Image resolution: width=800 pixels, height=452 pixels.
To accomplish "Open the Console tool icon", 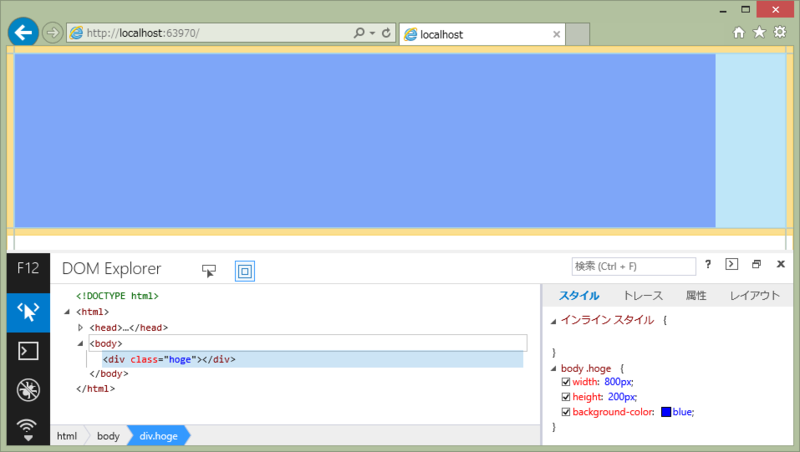I will [x=28, y=351].
